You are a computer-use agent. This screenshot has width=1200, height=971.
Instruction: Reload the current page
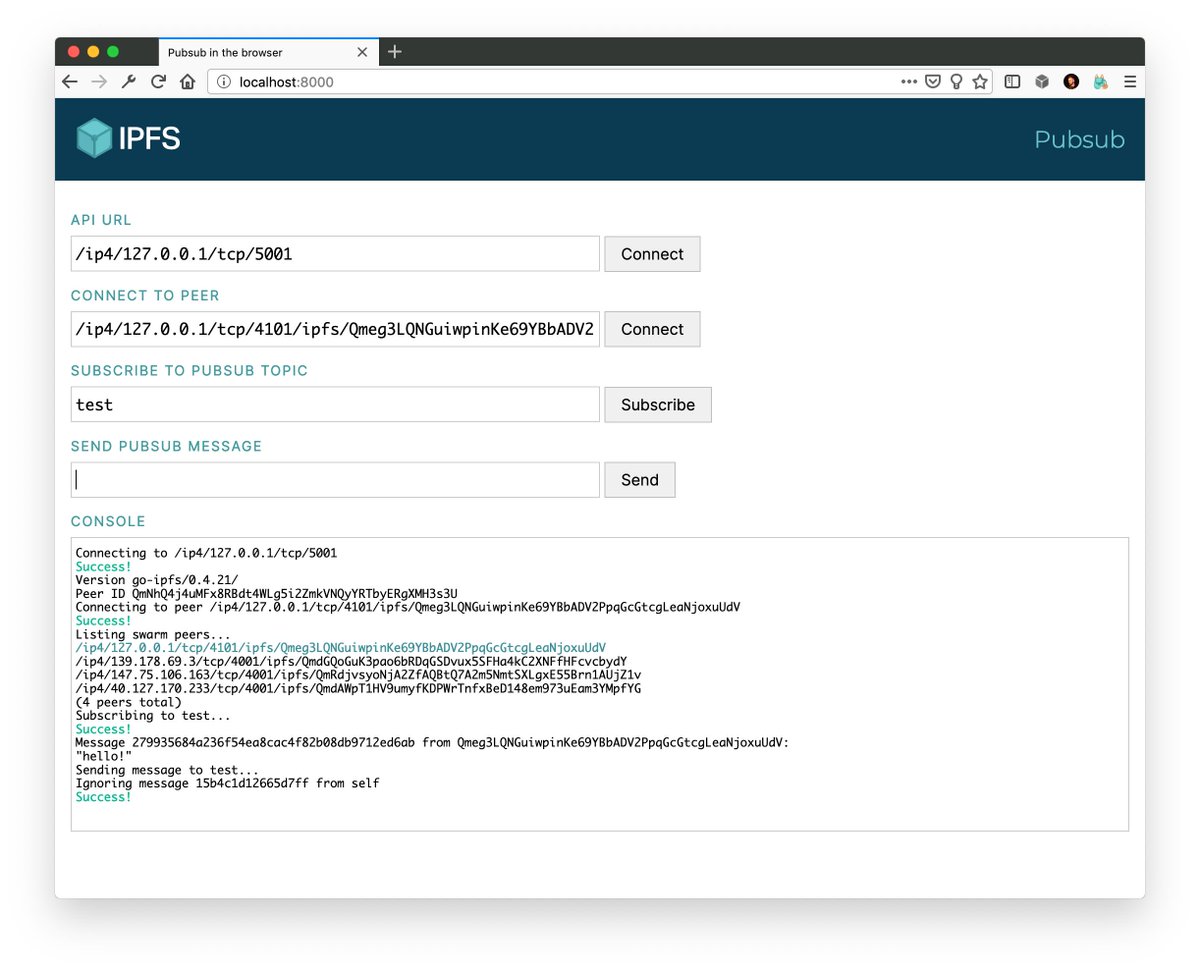(x=158, y=82)
